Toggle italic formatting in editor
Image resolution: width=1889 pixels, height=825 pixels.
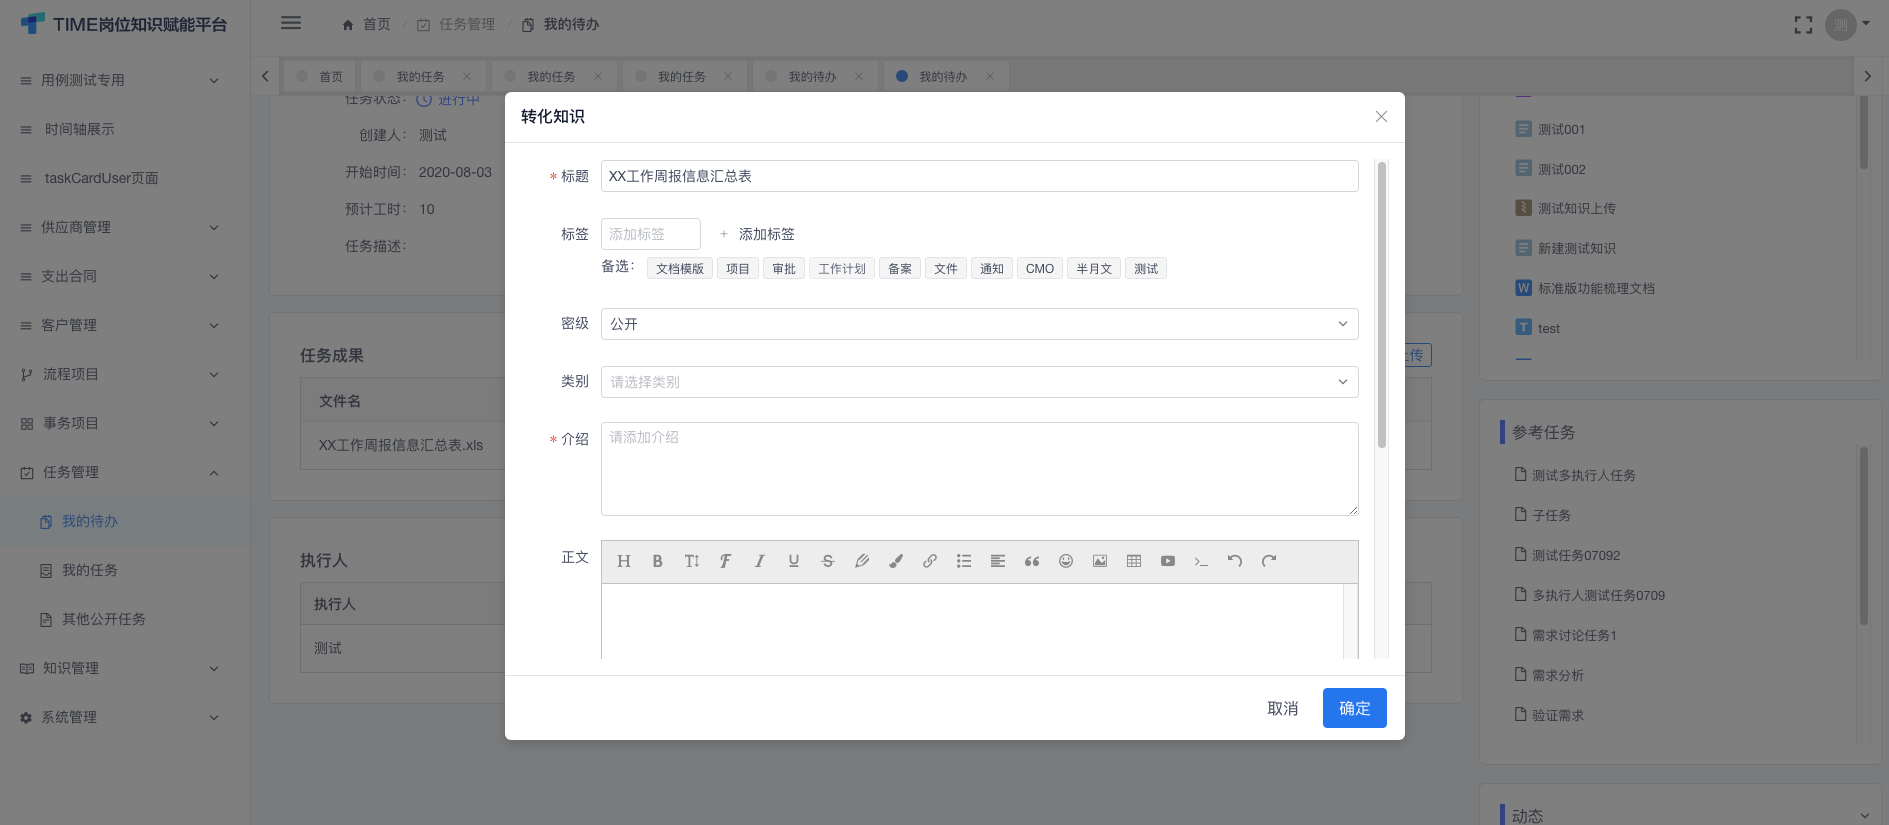pos(760,561)
